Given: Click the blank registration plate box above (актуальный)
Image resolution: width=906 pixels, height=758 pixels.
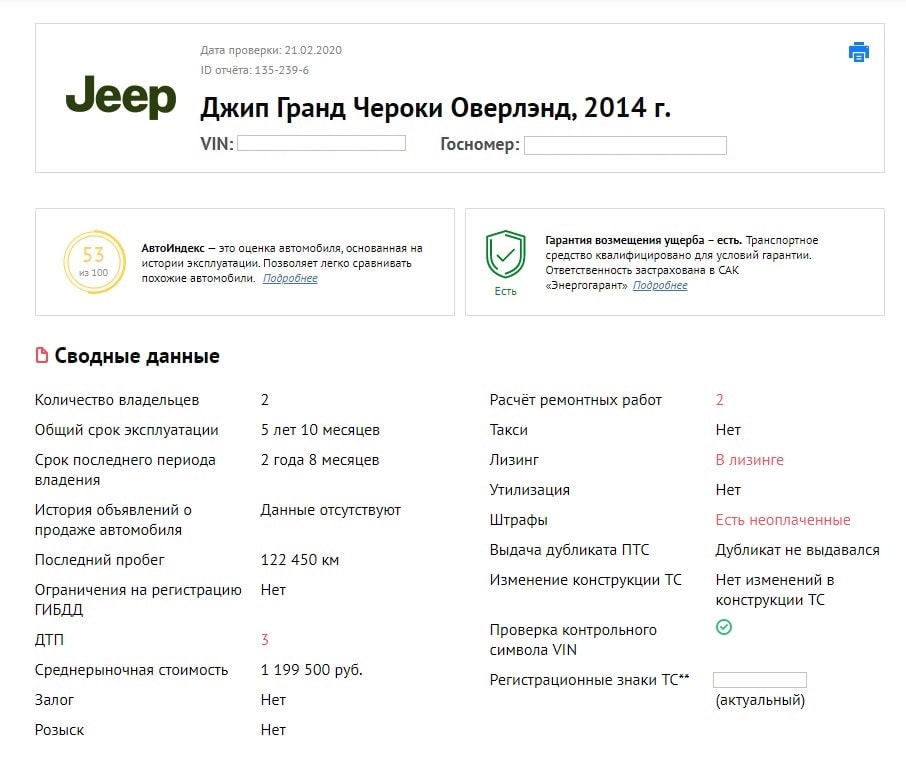Looking at the screenshot, I should click(760, 679).
